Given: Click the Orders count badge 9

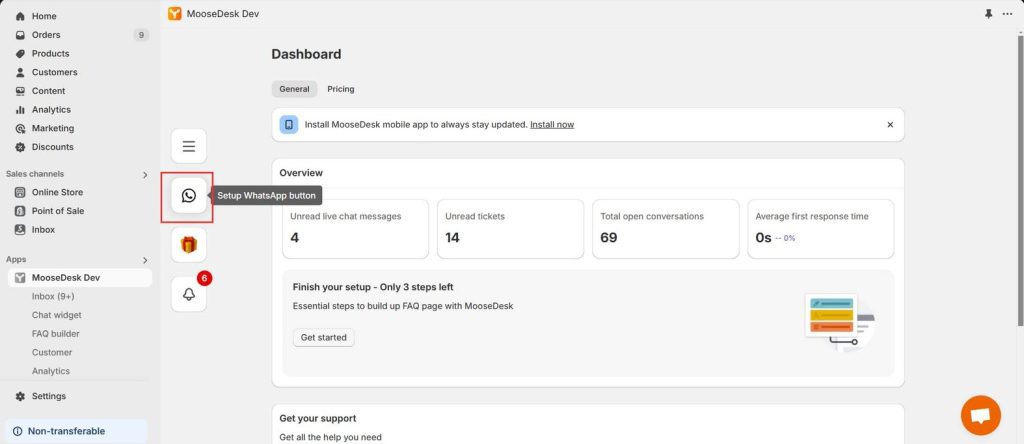Looking at the screenshot, I should [141, 35].
